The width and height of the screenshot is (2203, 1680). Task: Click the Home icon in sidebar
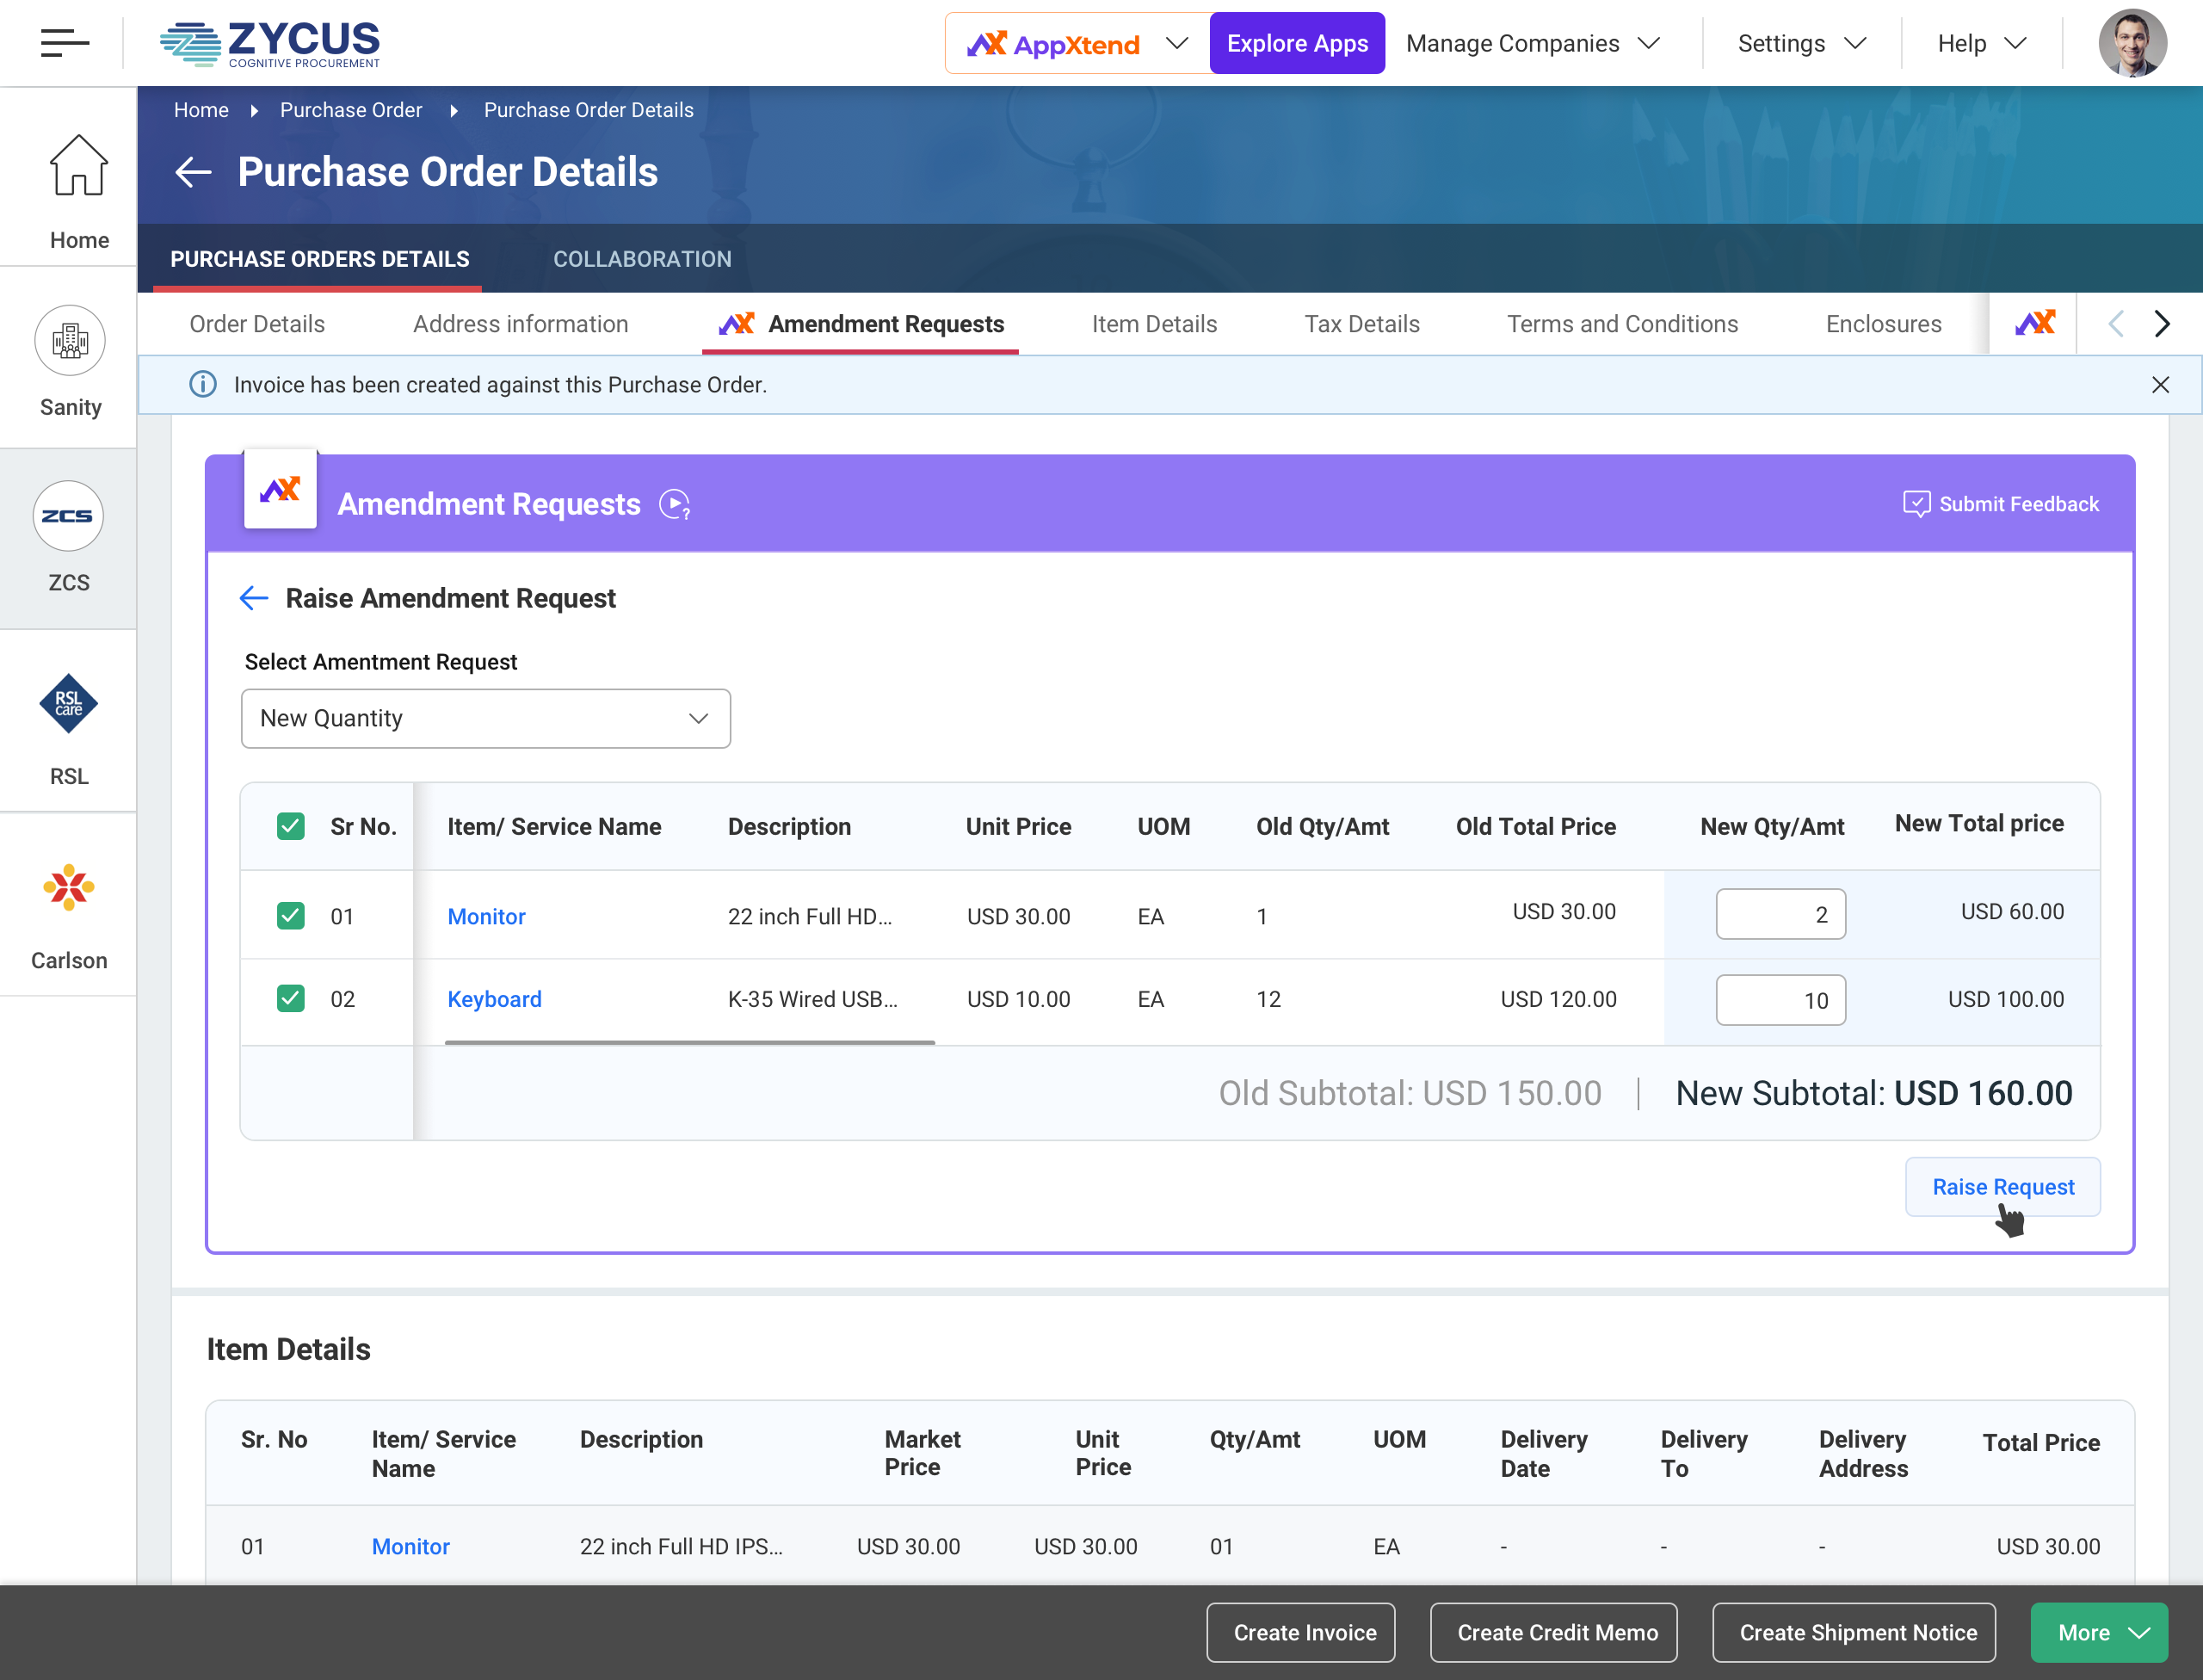pos(79,167)
